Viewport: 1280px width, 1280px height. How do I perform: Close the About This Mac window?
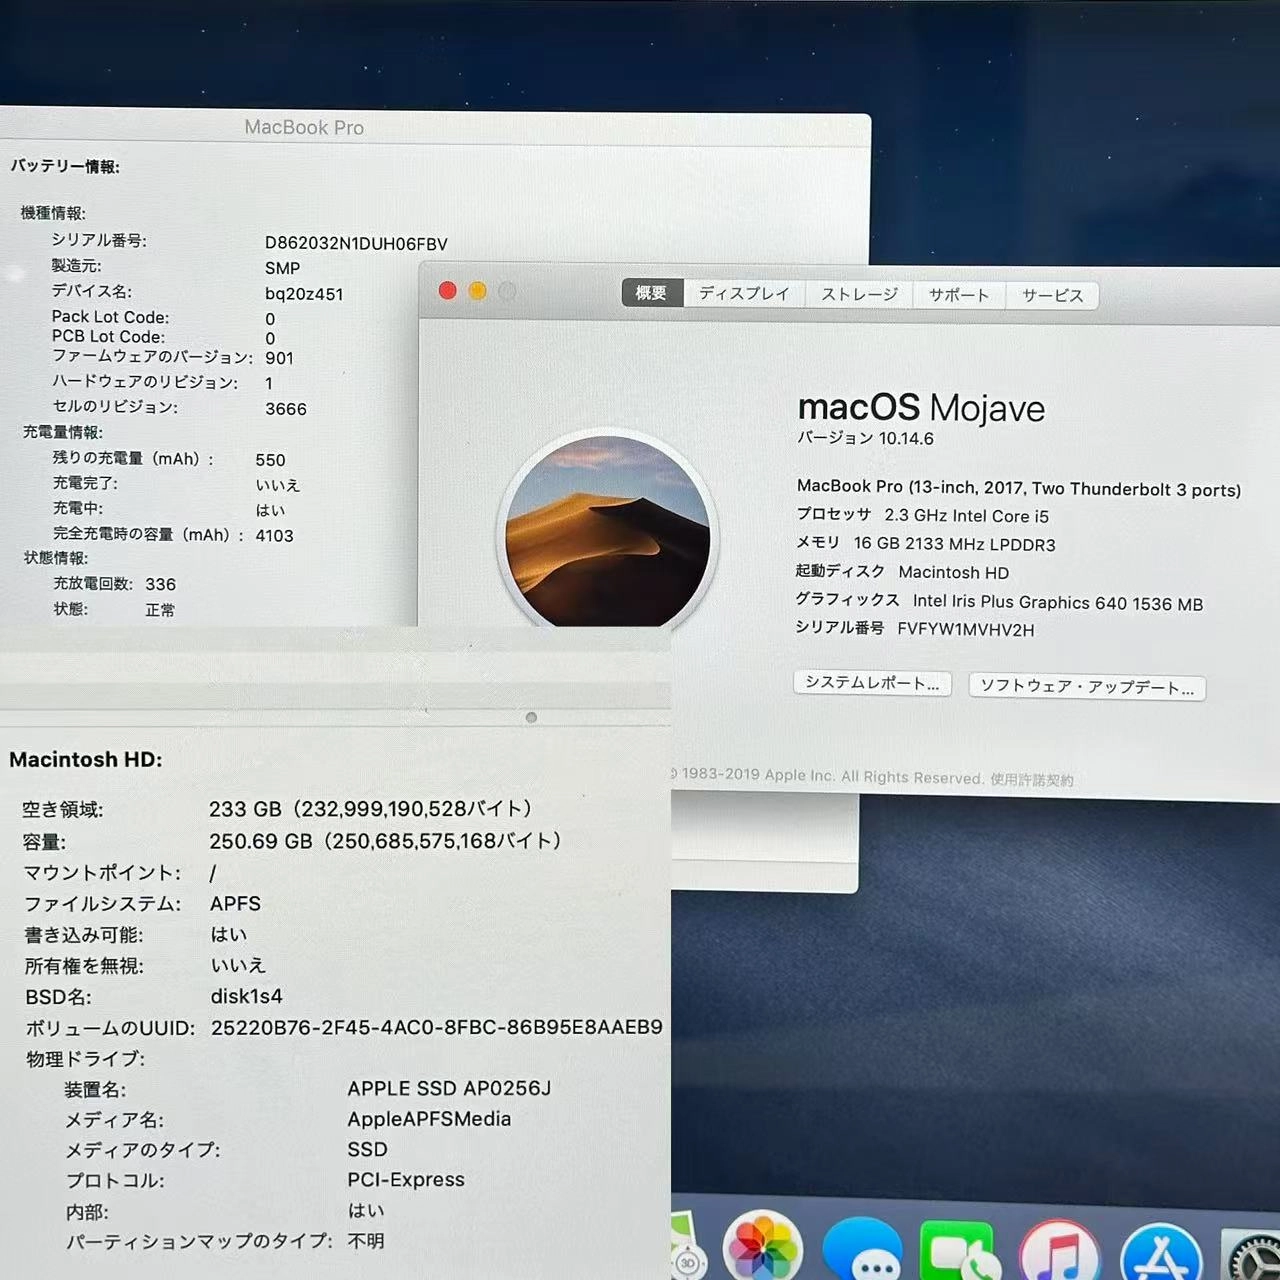(x=447, y=290)
